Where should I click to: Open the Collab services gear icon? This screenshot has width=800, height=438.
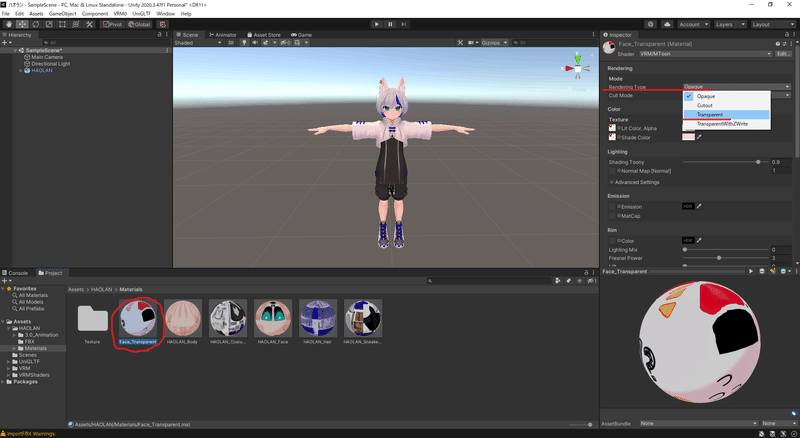coord(651,24)
